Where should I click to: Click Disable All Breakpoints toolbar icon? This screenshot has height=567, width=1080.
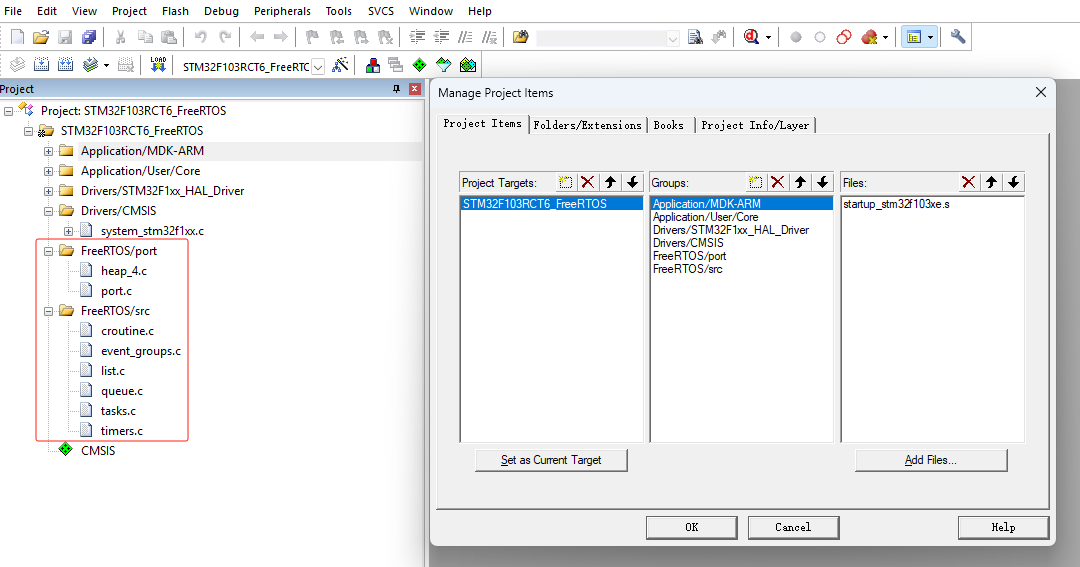point(844,37)
